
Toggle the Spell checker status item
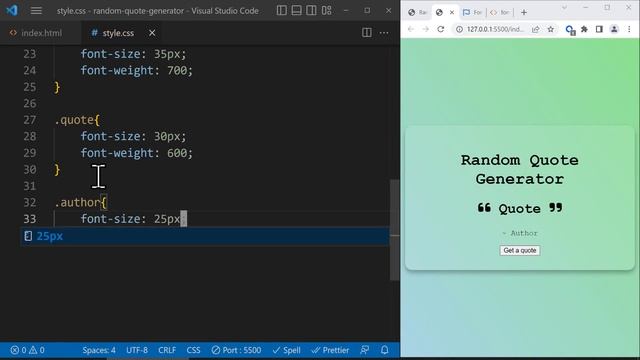287,350
